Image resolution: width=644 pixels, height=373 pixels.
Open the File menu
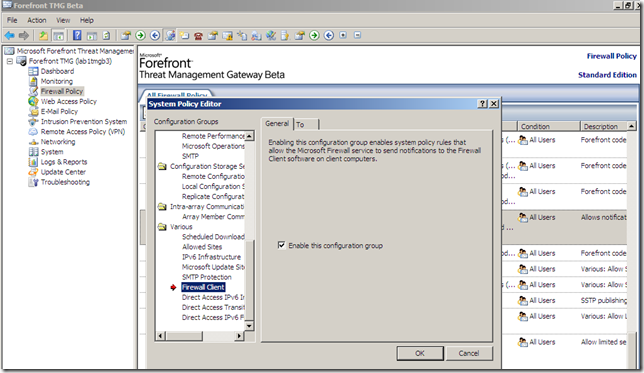12,20
